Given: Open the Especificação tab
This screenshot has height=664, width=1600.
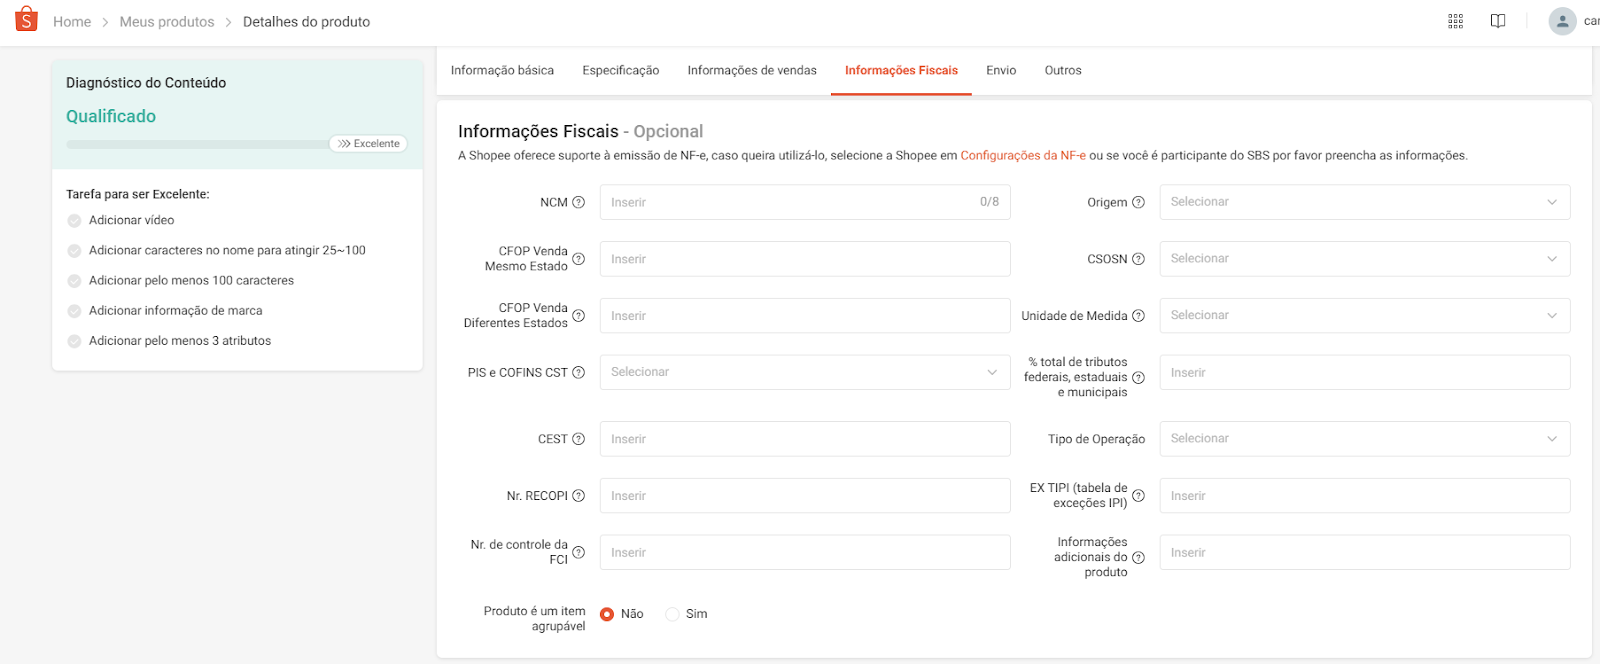Looking at the screenshot, I should click(x=620, y=70).
